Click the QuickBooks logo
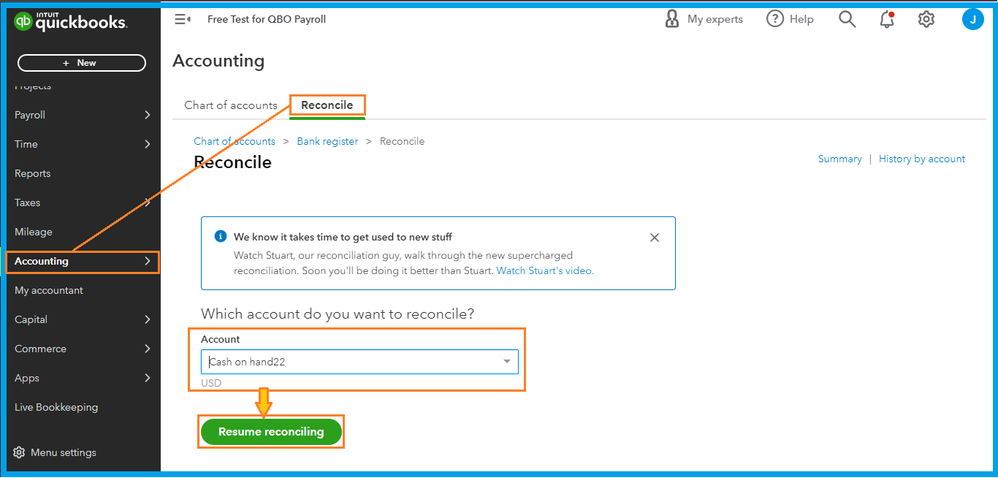The height and width of the screenshot is (478, 998). pyautogui.click(x=71, y=22)
